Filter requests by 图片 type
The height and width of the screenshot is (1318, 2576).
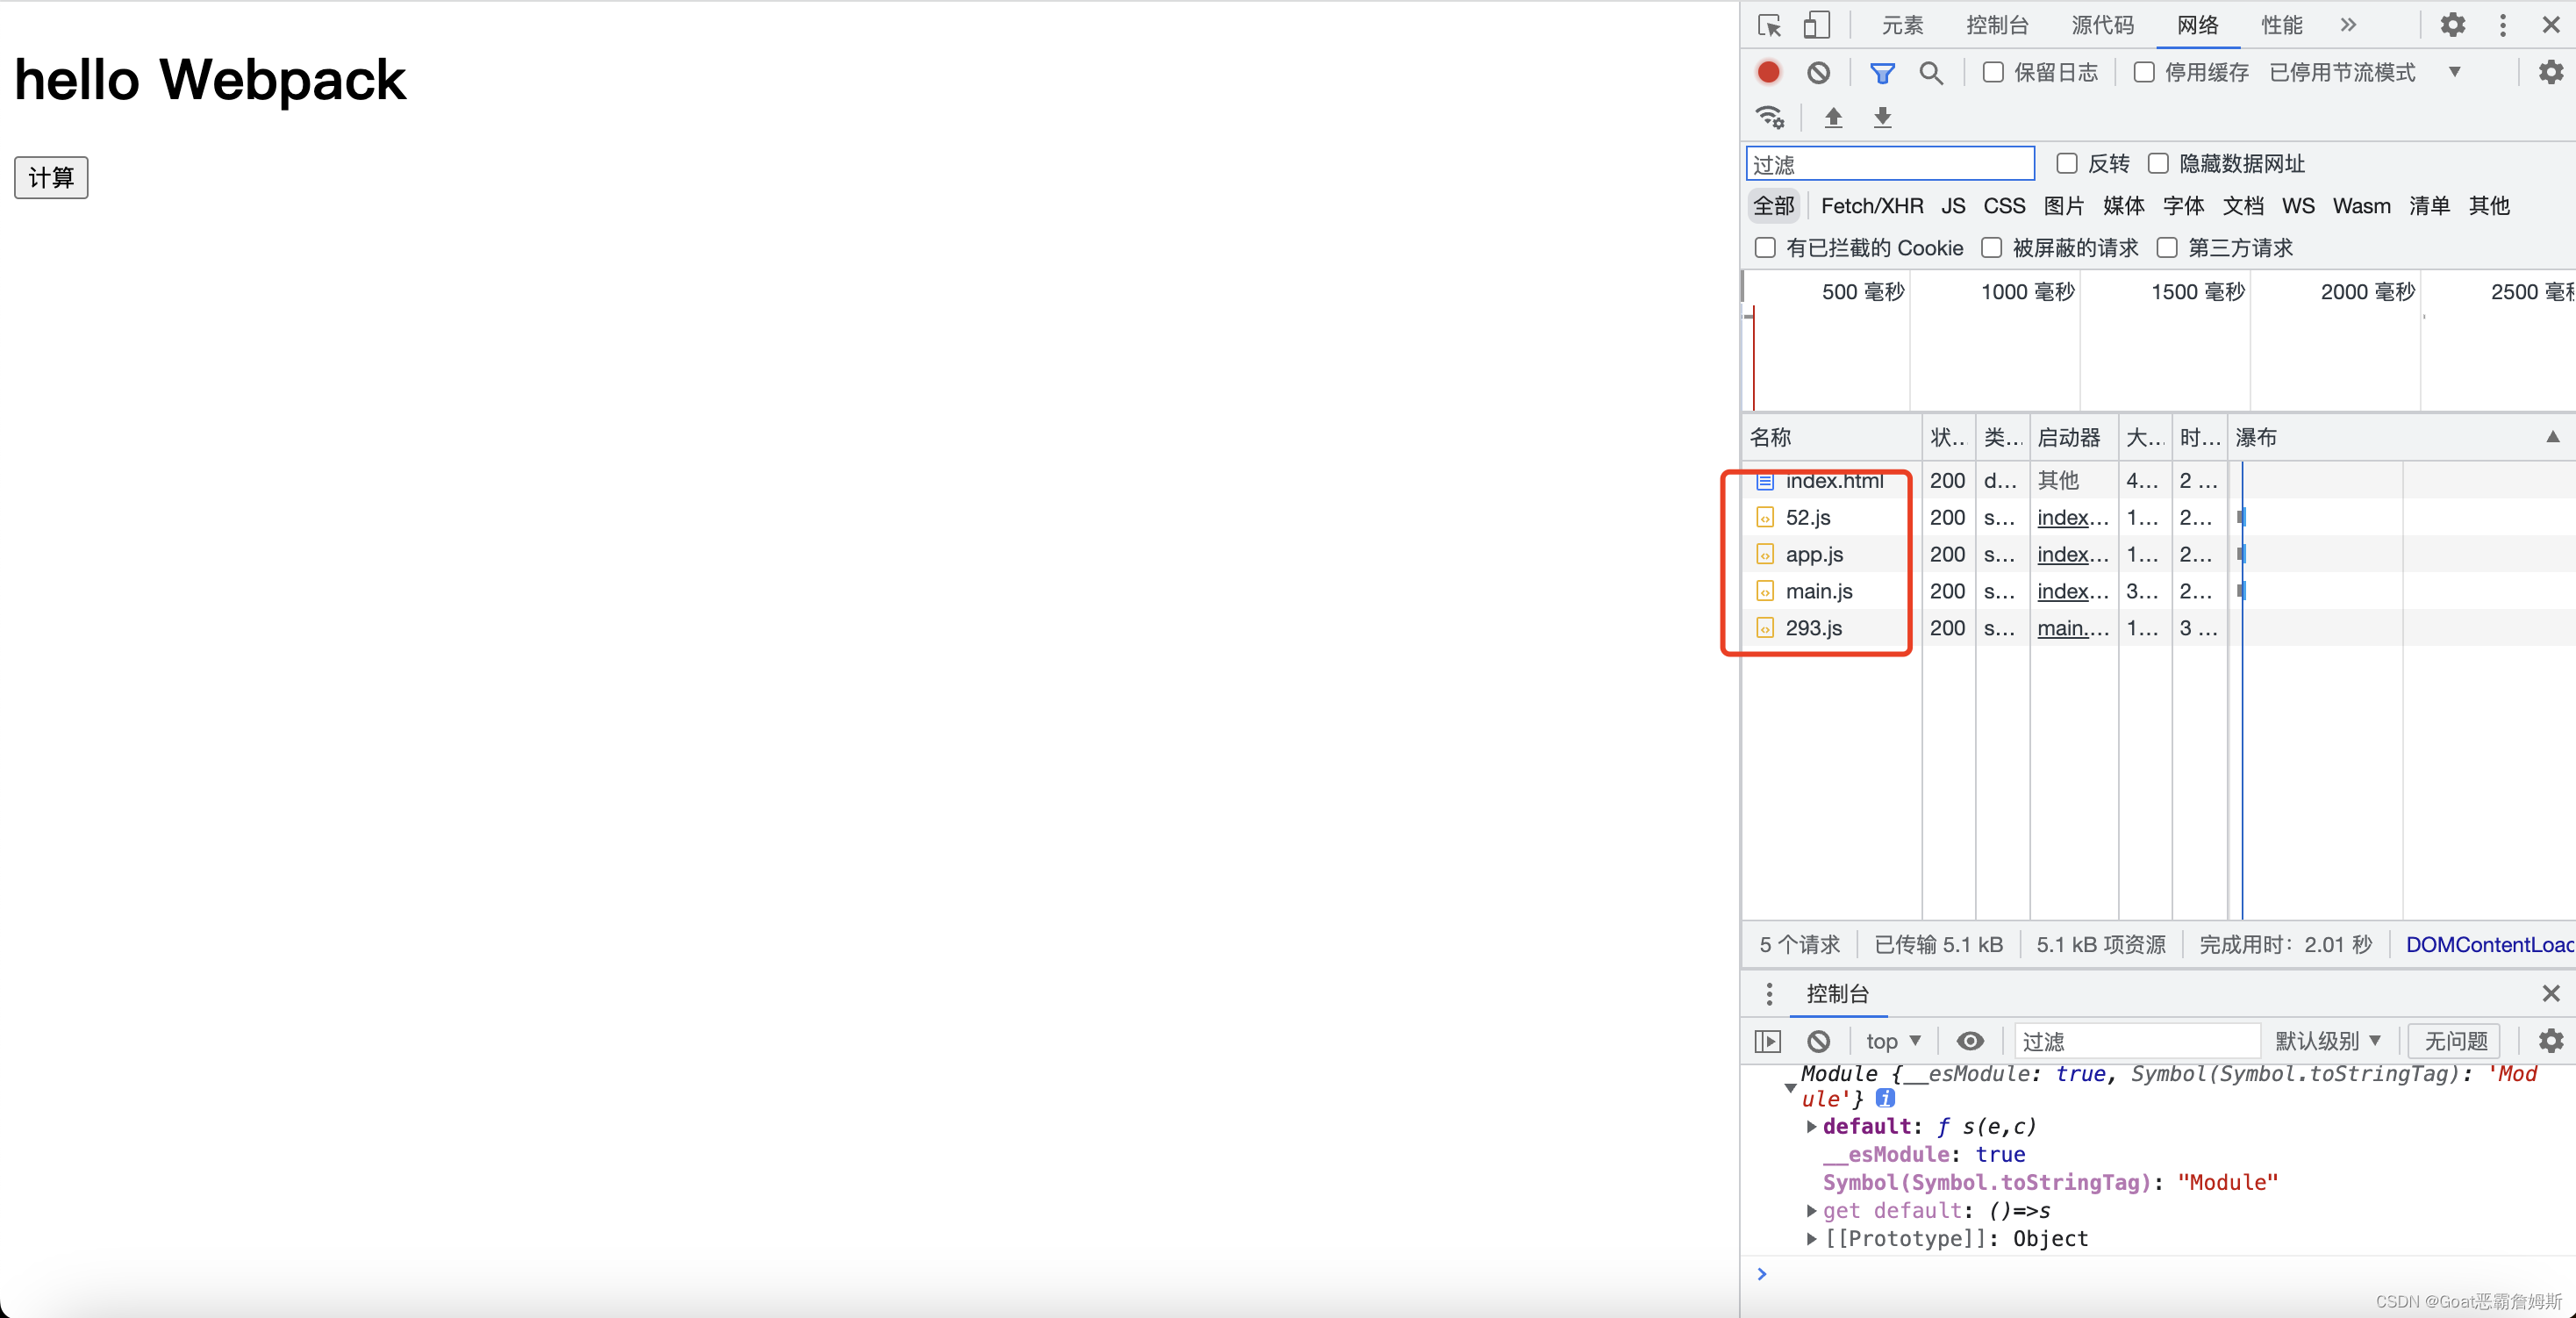tap(2064, 206)
